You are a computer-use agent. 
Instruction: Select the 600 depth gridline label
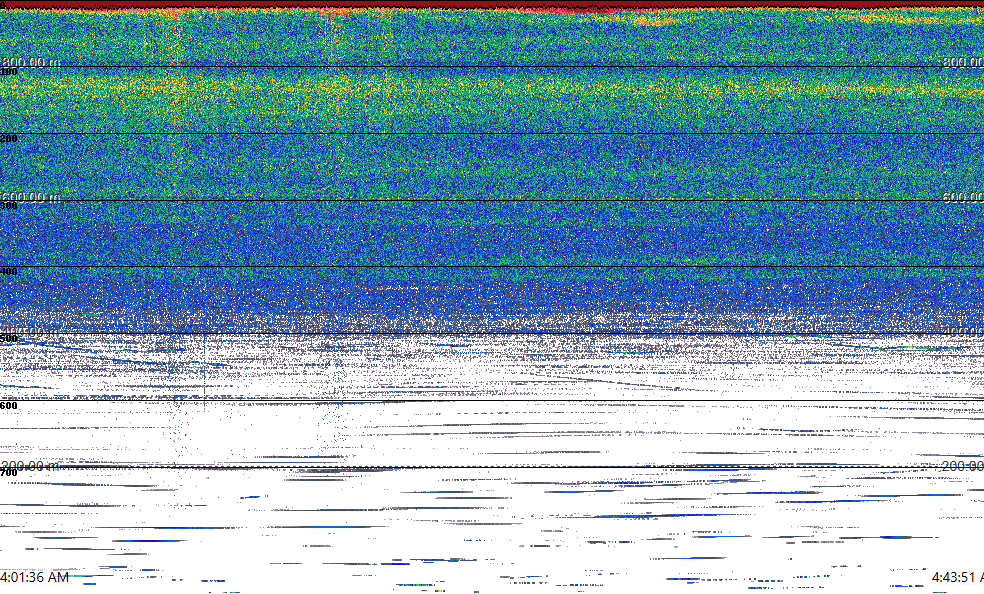(x=9, y=406)
